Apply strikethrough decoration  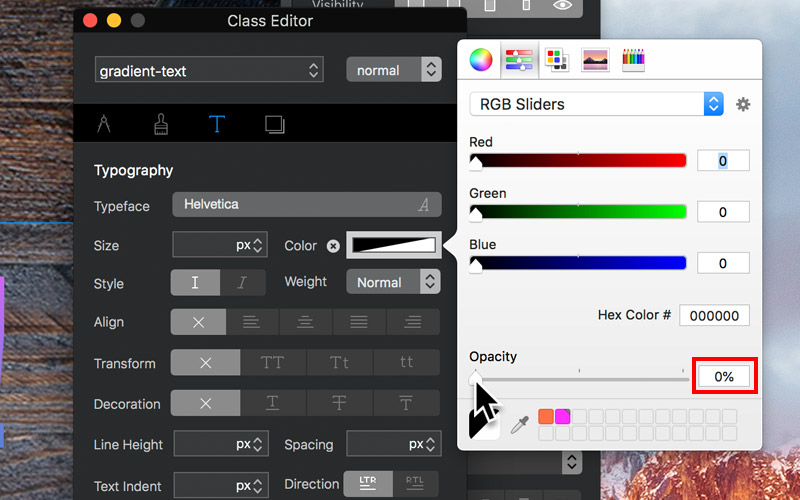(340, 404)
